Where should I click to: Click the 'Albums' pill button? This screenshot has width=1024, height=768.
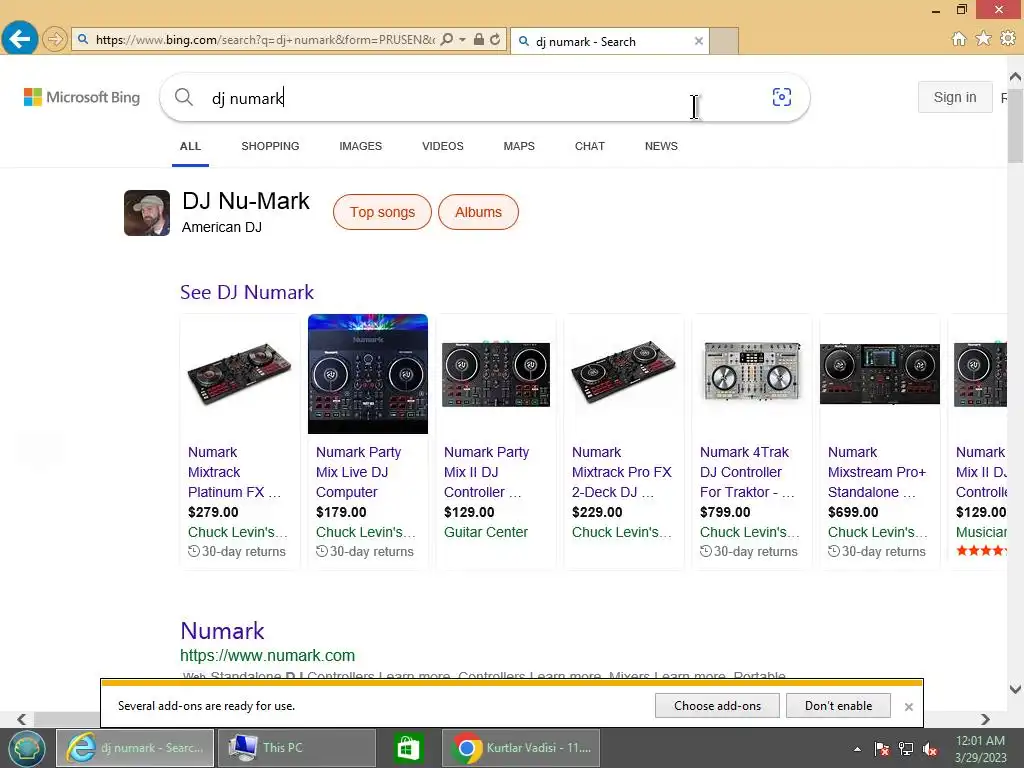pos(478,212)
